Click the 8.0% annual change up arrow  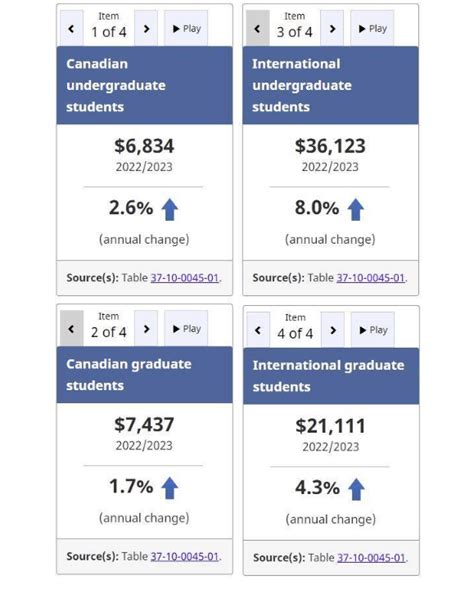tap(356, 210)
